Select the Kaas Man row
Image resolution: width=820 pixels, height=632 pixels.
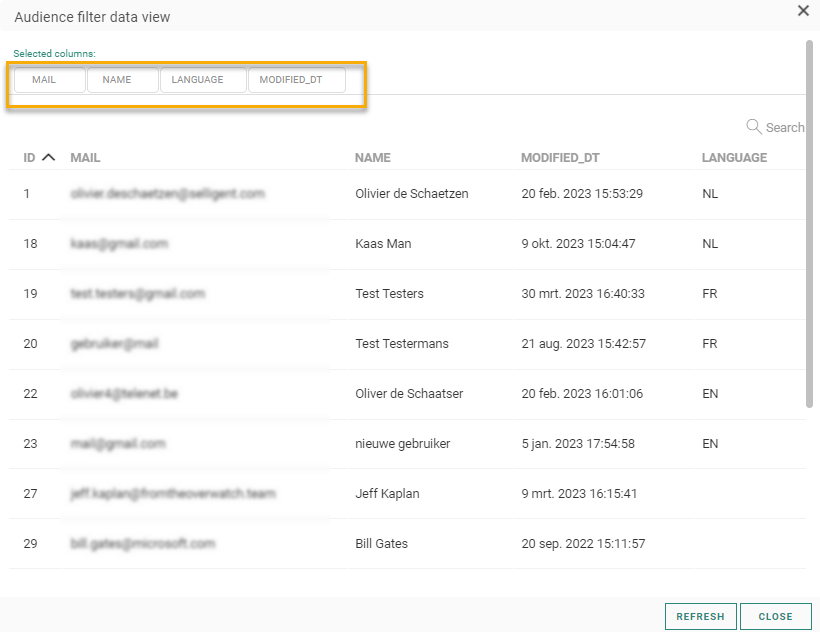point(383,244)
